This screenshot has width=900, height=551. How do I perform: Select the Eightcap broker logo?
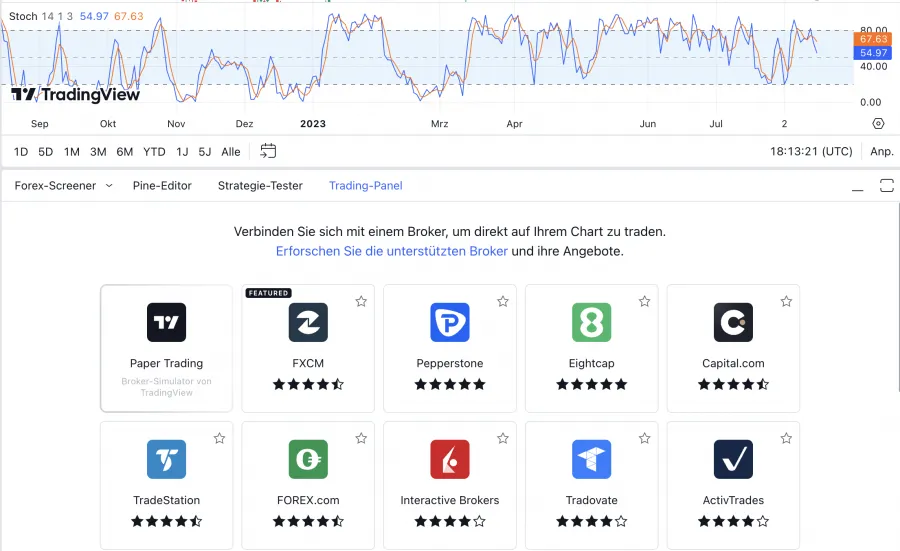[x=591, y=323]
